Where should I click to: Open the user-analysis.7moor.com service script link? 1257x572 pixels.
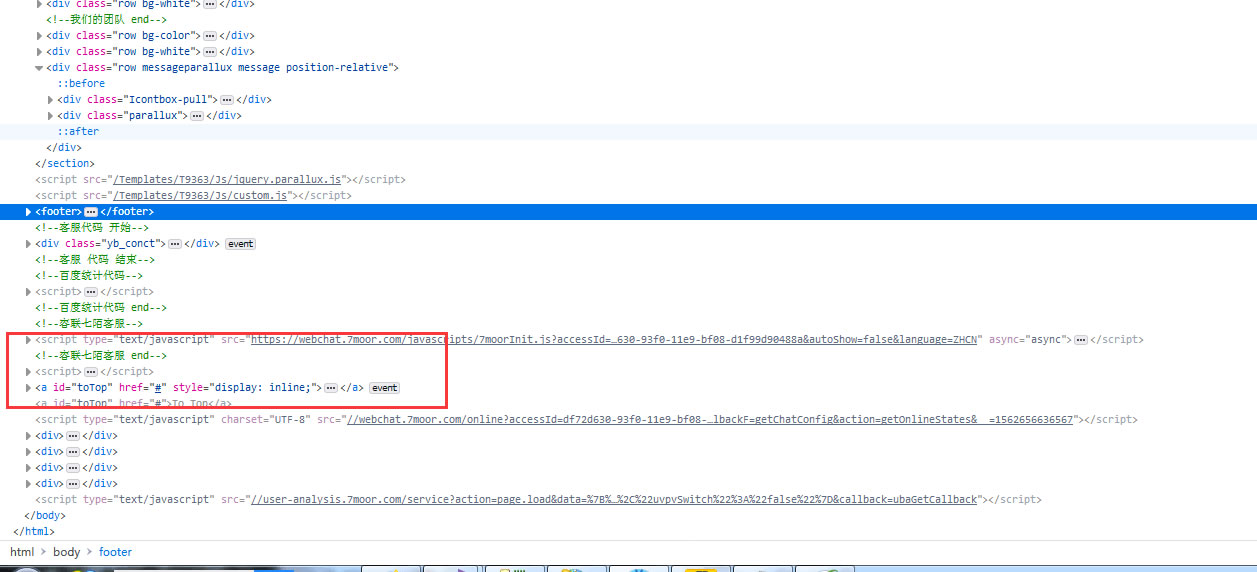[x=613, y=500]
